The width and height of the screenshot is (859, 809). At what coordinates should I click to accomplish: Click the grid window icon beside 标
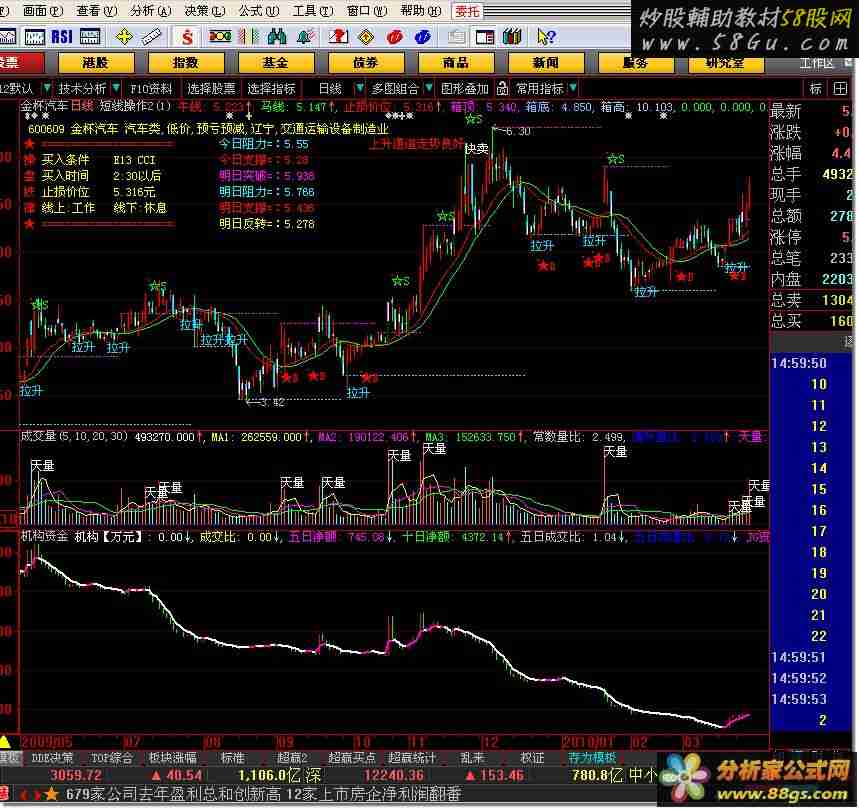tap(840, 88)
